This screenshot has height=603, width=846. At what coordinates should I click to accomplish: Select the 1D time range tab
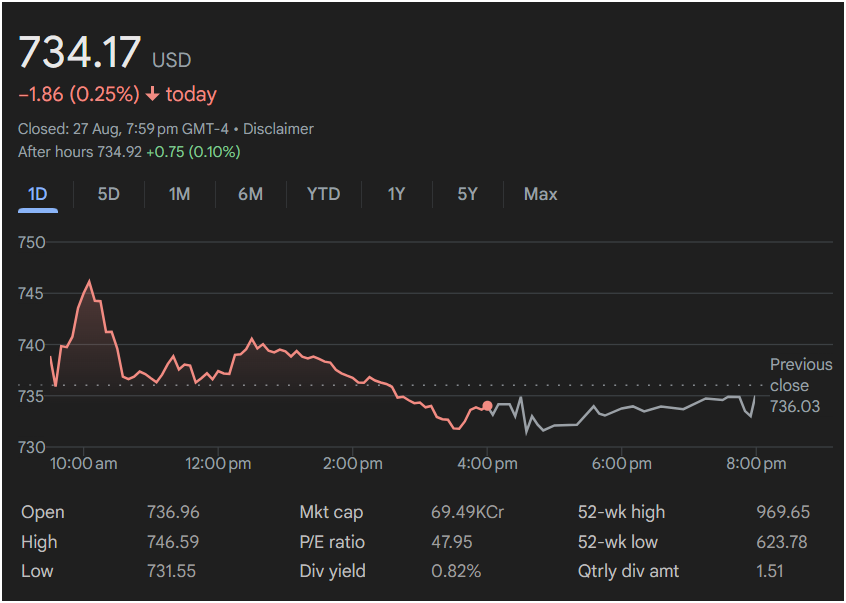tap(38, 194)
